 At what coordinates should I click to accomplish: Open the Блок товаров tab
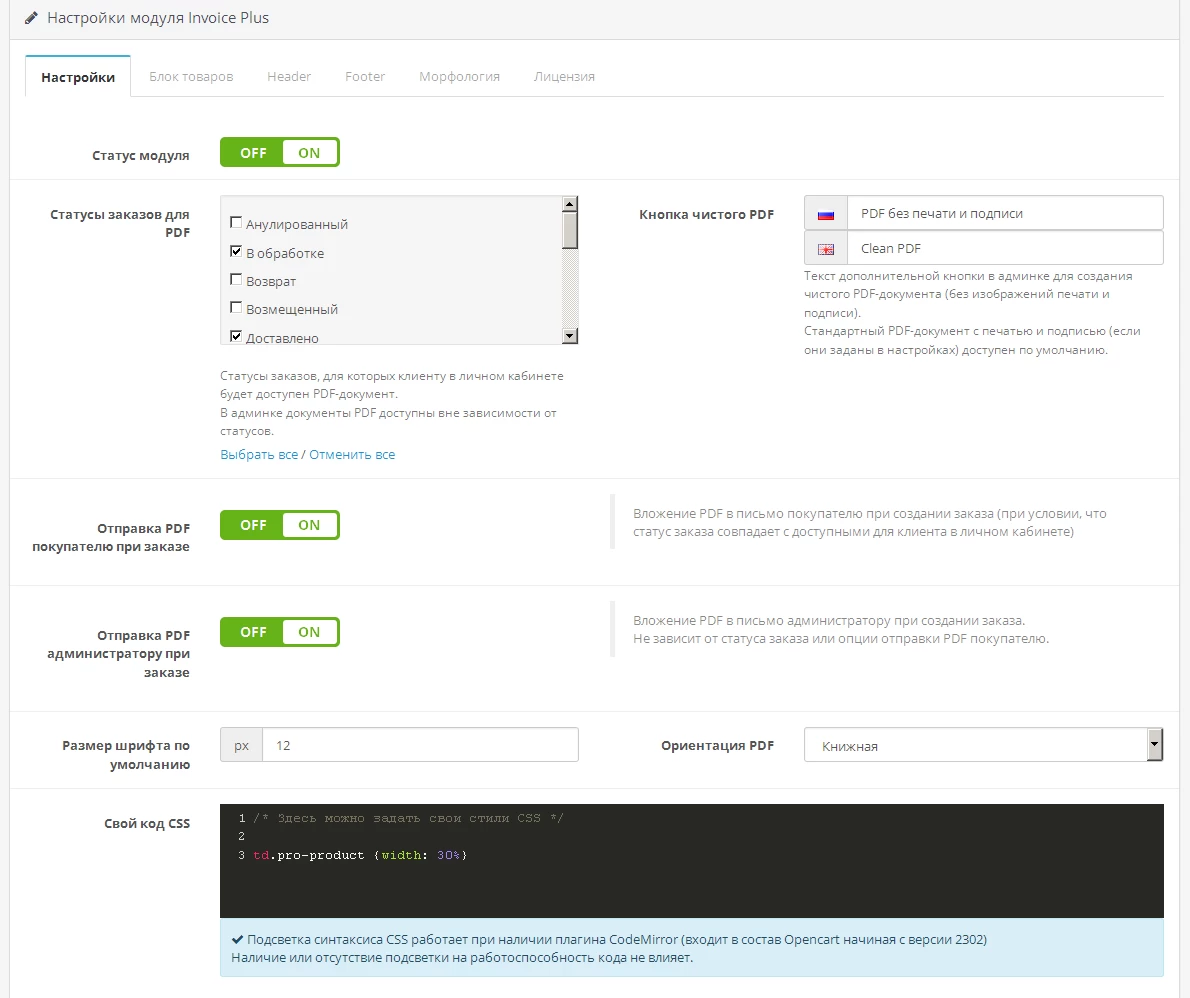pyautogui.click(x=191, y=77)
